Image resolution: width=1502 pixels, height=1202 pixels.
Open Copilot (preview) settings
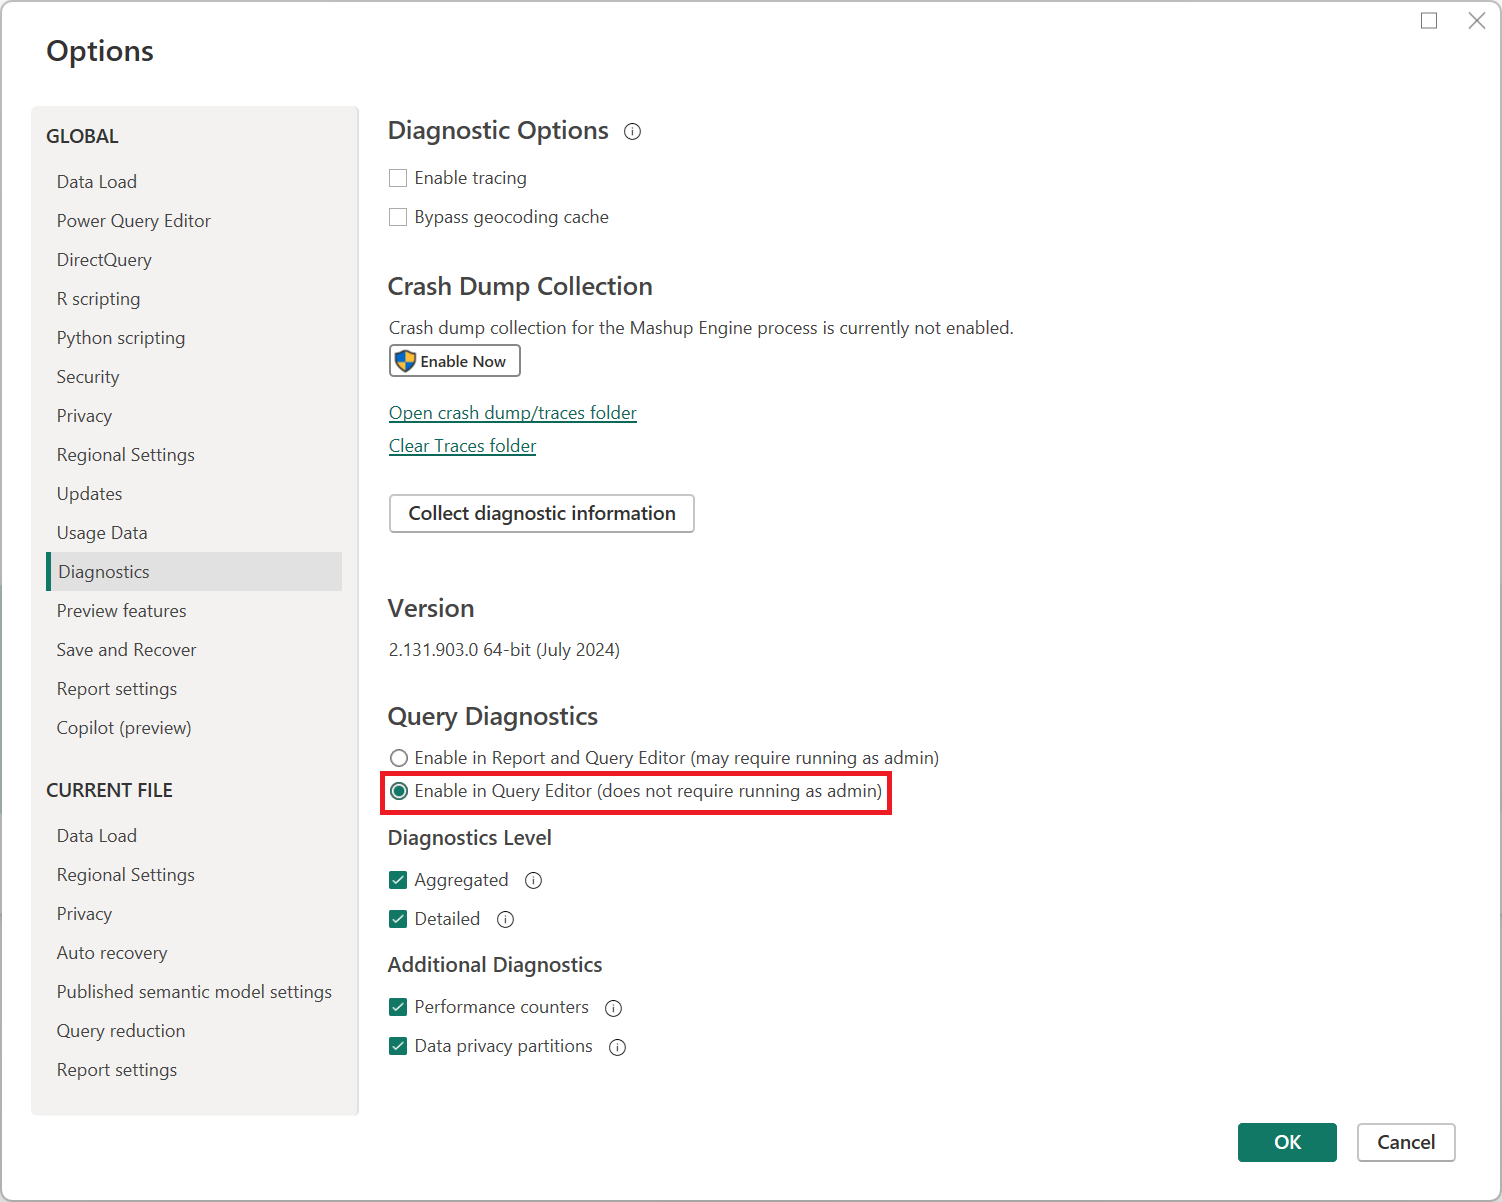[194, 728]
